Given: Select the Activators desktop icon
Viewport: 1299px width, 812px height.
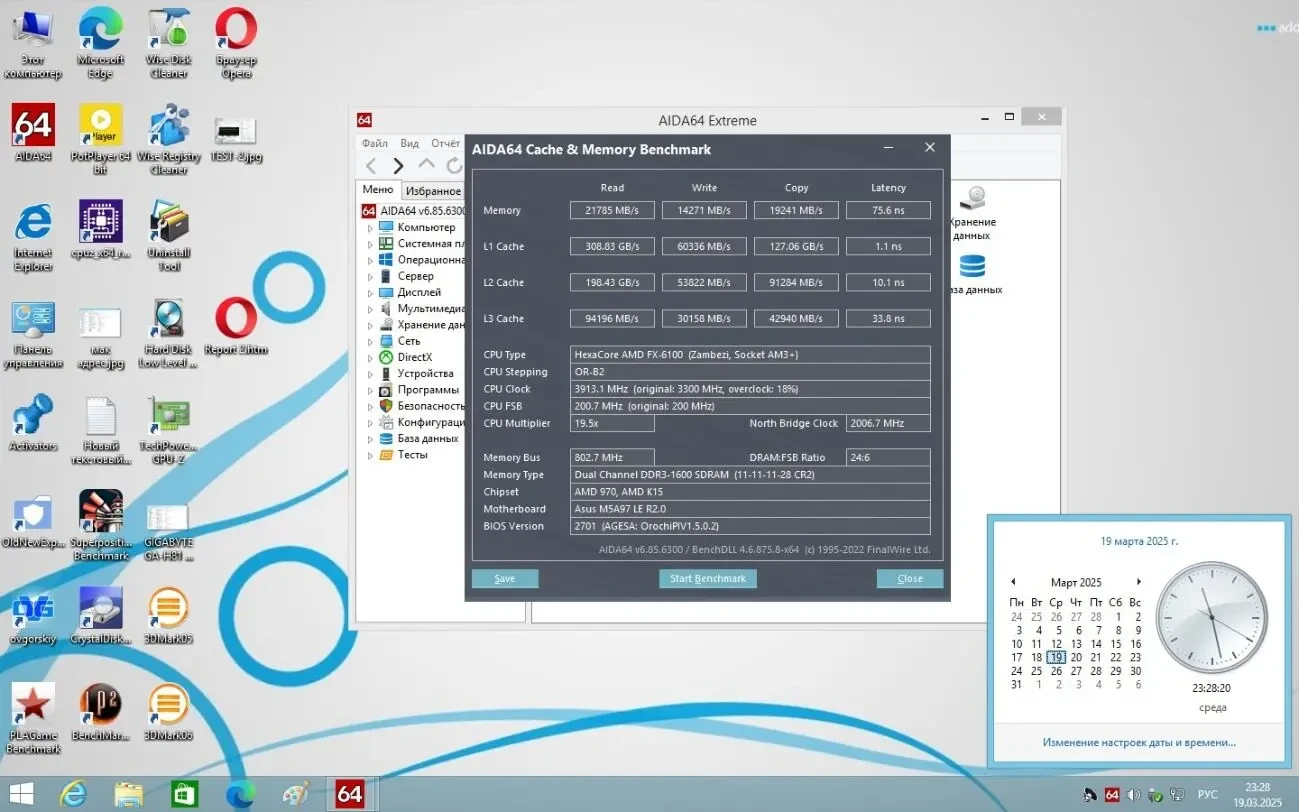Looking at the screenshot, I should click(x=33, y=421).
